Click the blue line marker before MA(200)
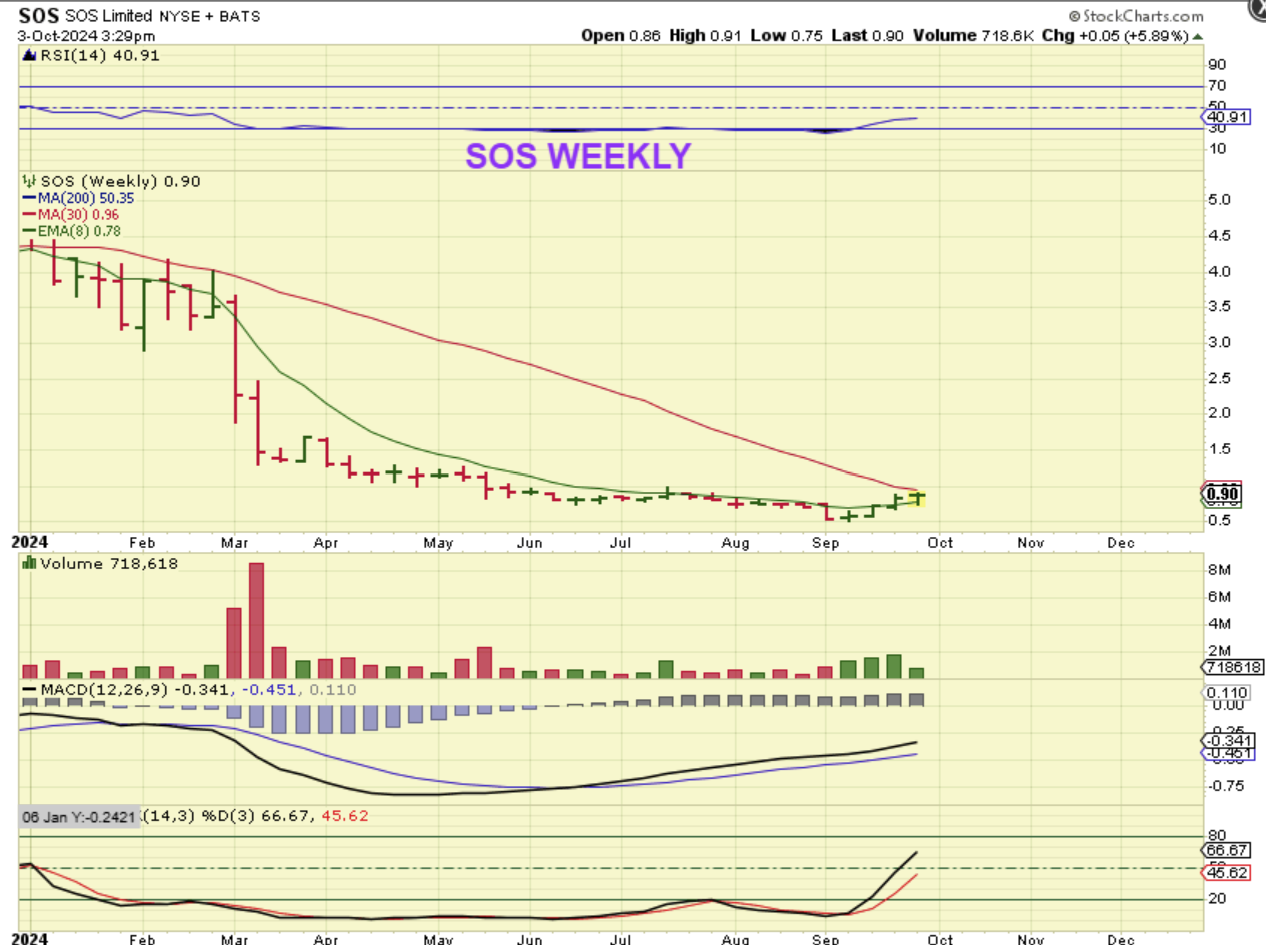This screenshot has width=1266, height=945. point(30,198)
